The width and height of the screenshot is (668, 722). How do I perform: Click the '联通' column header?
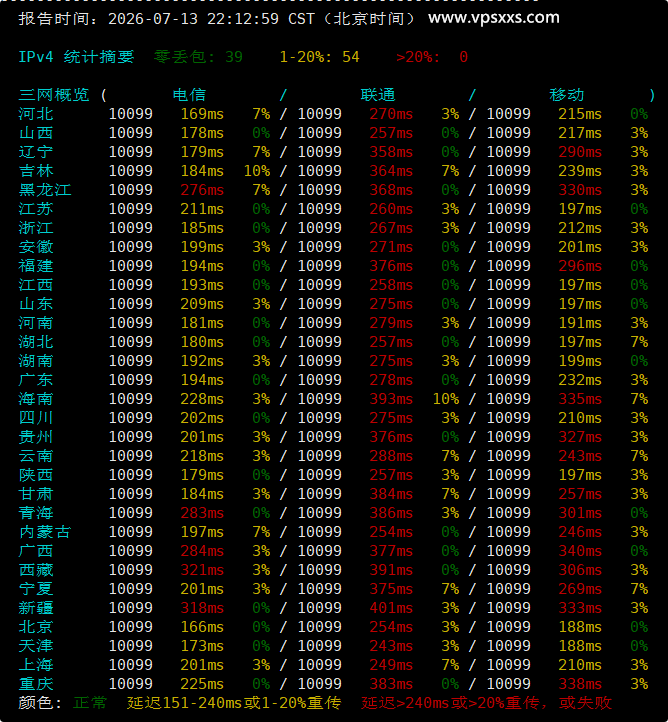point(378,95)
